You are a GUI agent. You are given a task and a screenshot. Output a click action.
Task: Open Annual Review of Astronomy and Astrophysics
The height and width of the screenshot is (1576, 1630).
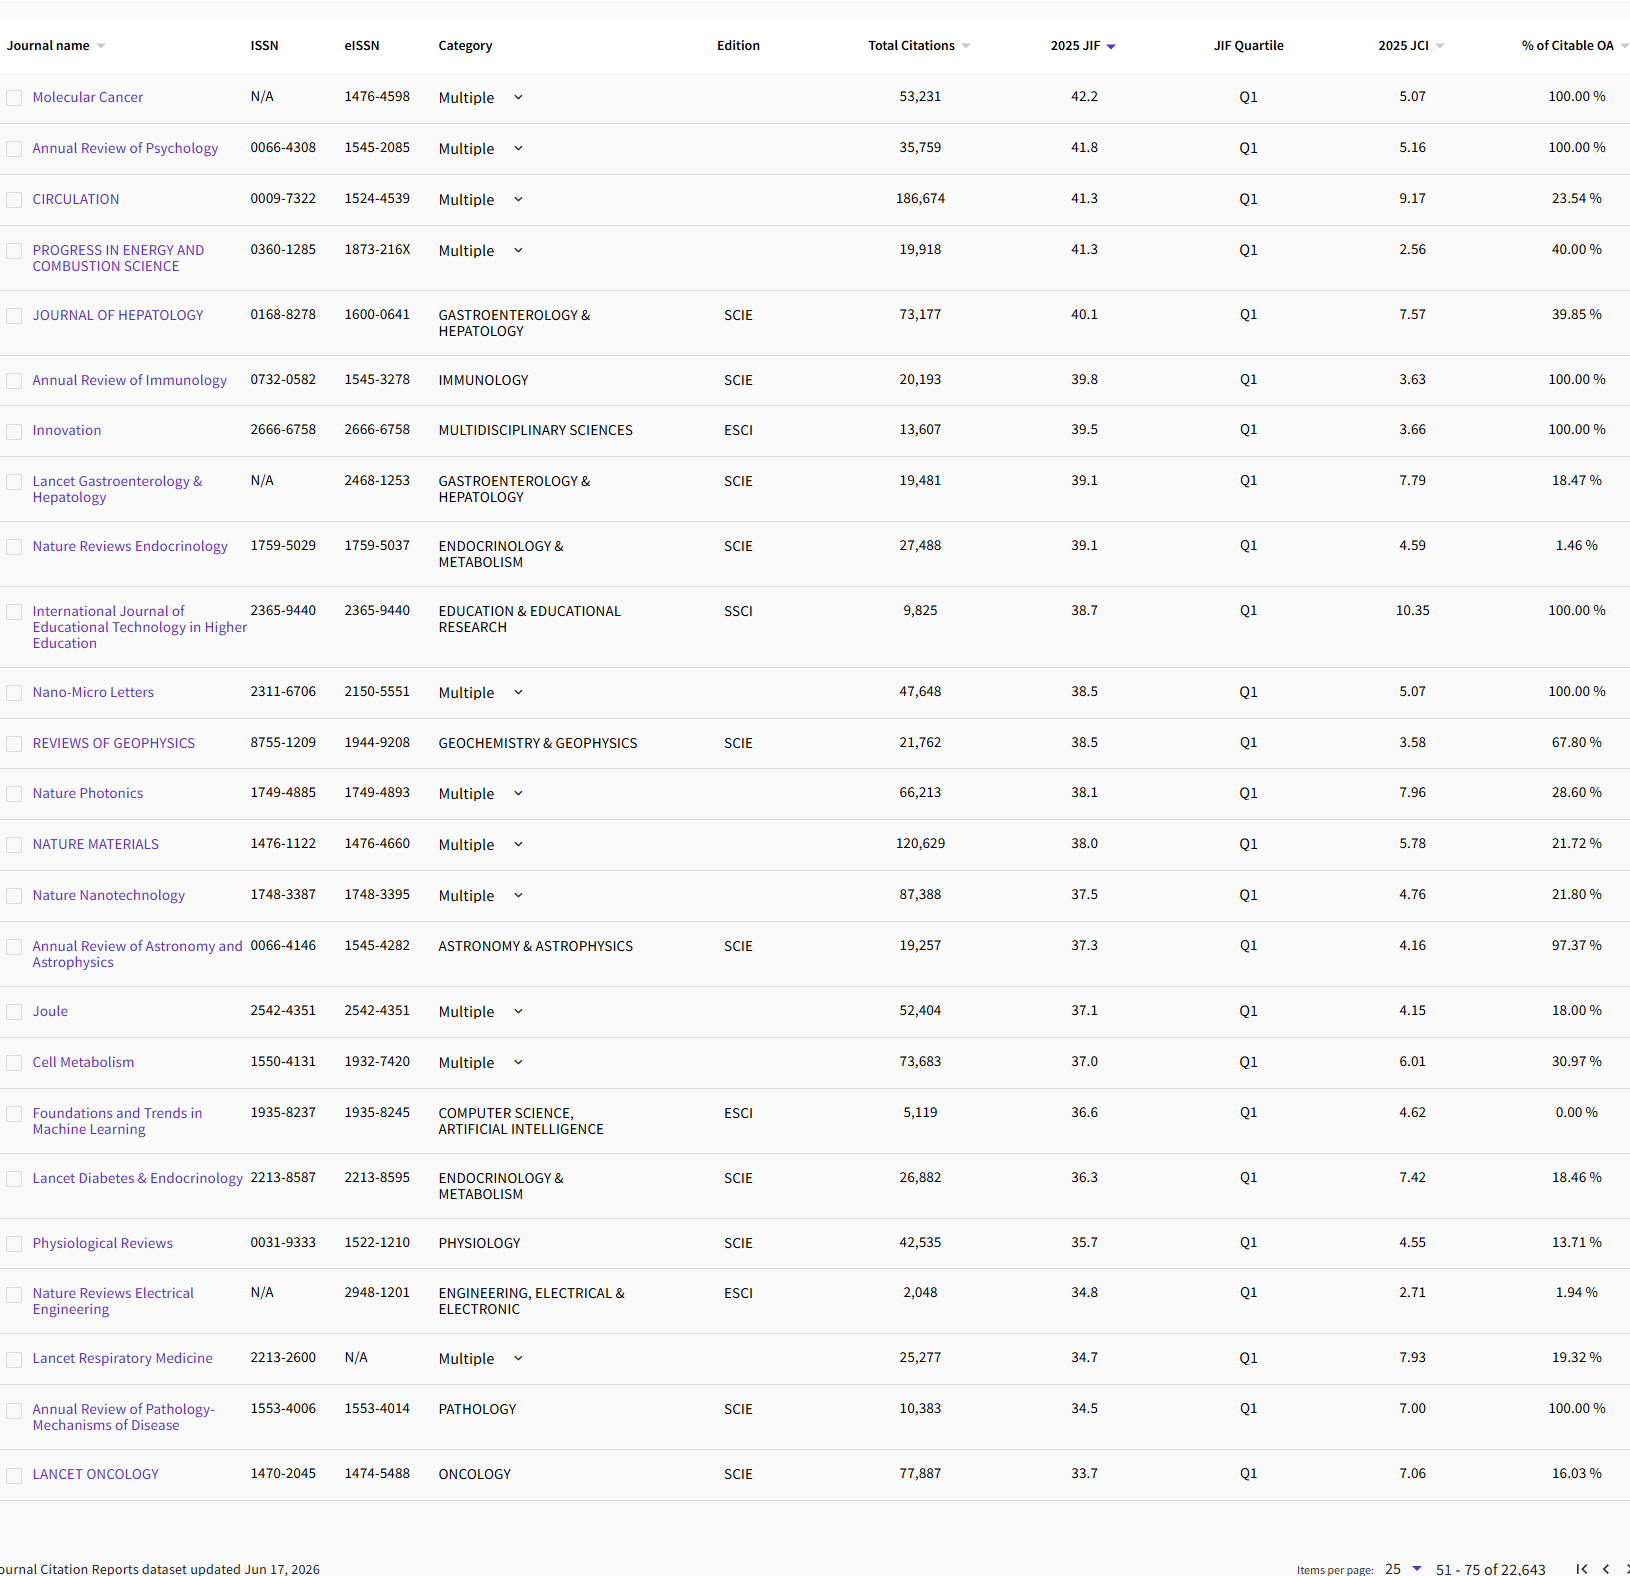tap(137, 955)
